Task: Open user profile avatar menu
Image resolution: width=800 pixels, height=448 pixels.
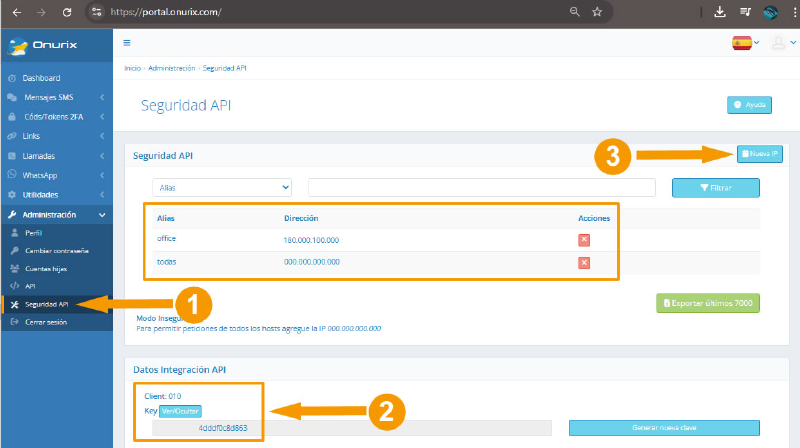Action: 779,43
